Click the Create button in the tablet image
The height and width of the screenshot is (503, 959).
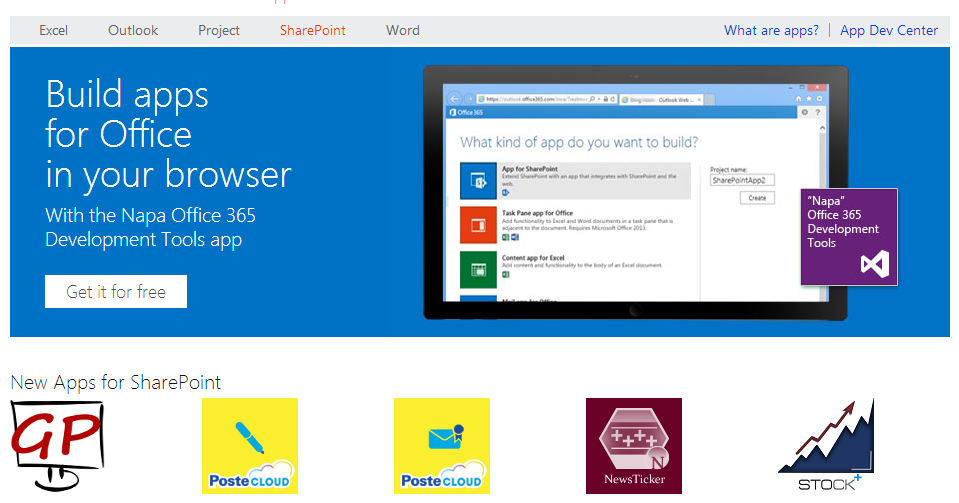757,198
